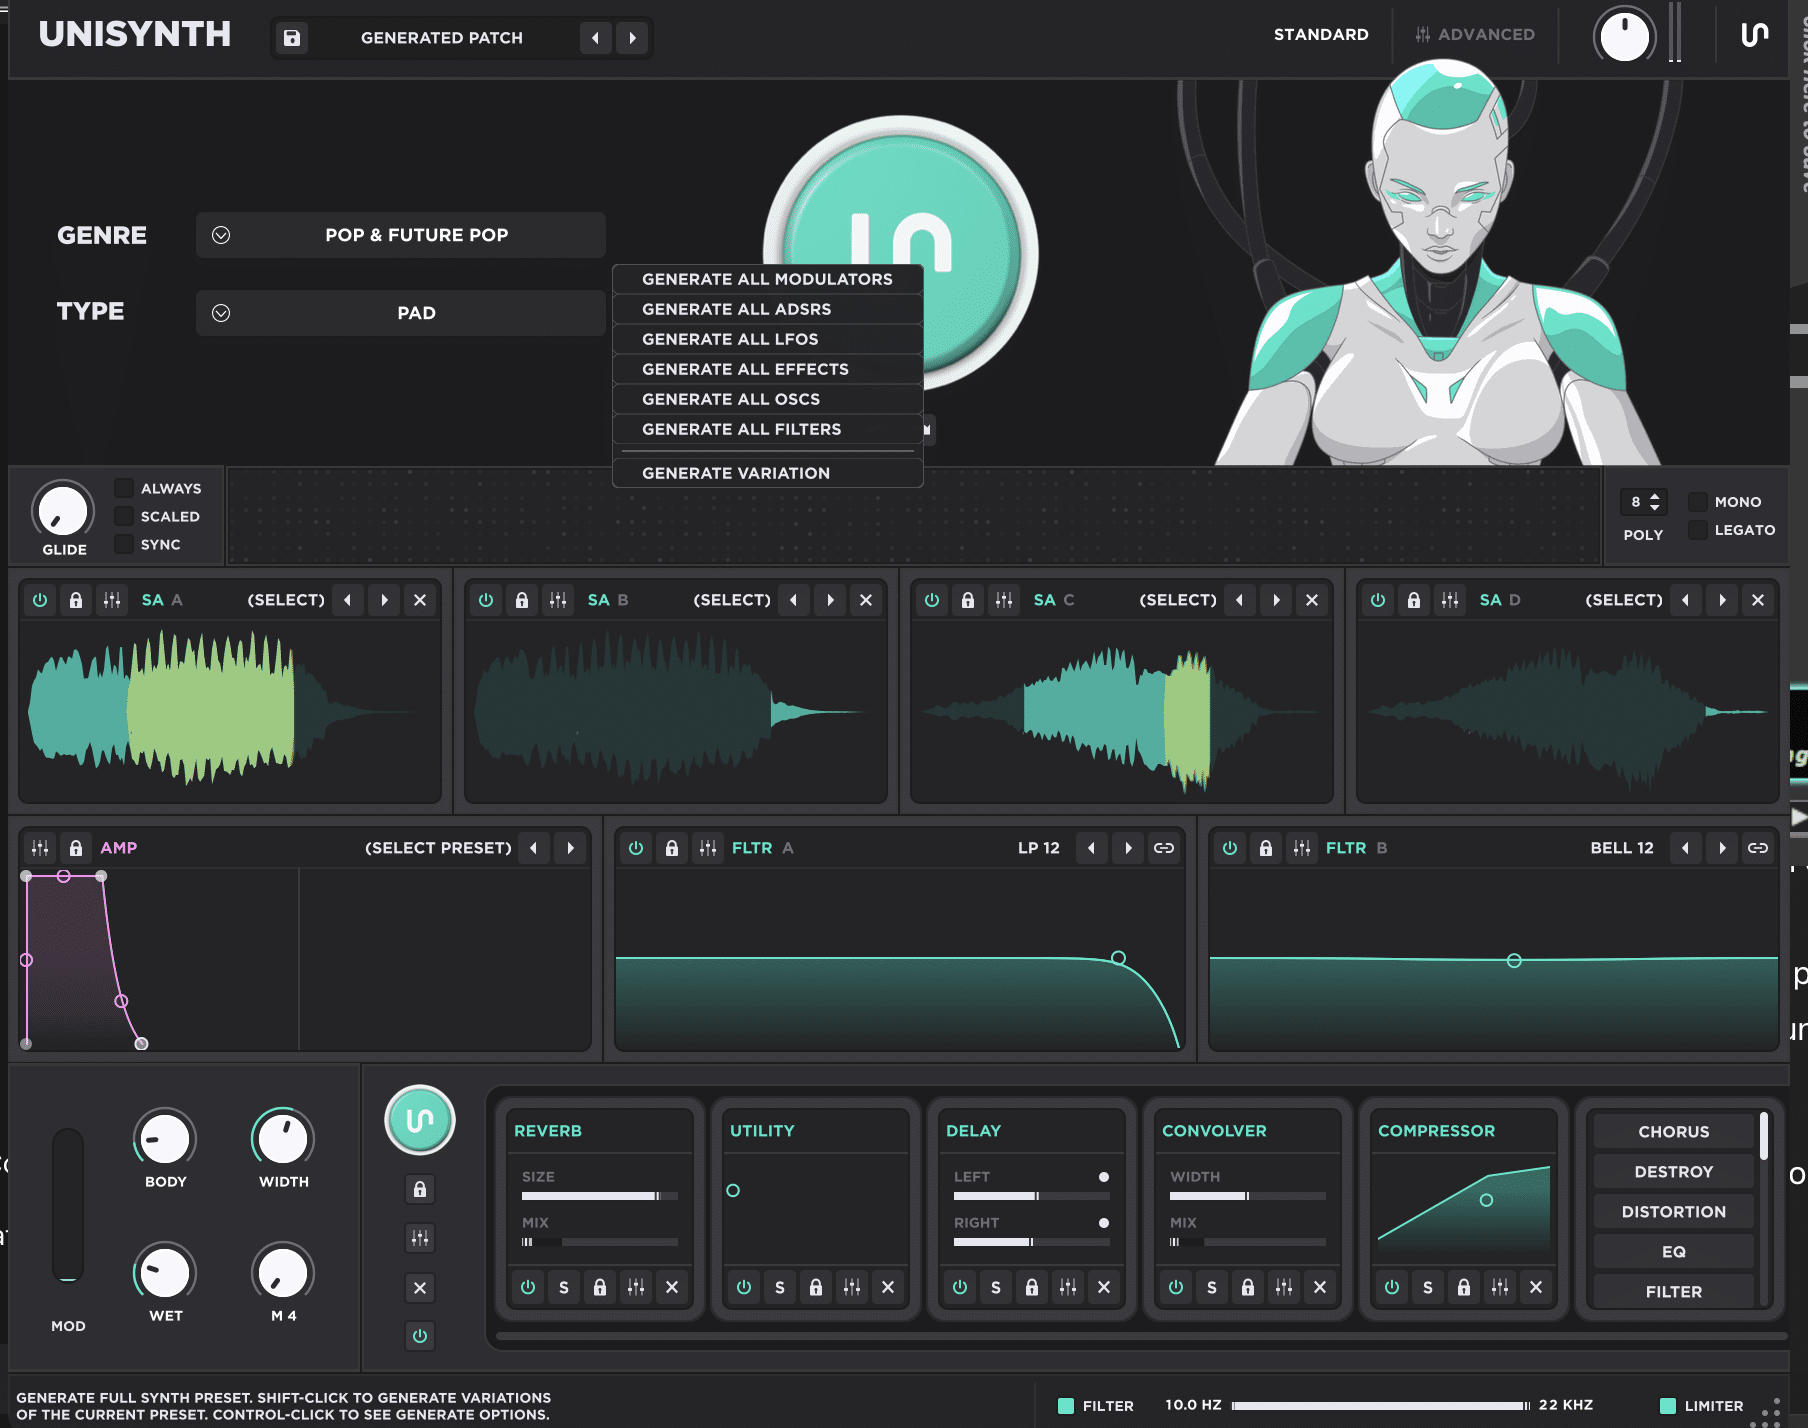Toggle the Limiter checkbox

pos(1668,1406)
